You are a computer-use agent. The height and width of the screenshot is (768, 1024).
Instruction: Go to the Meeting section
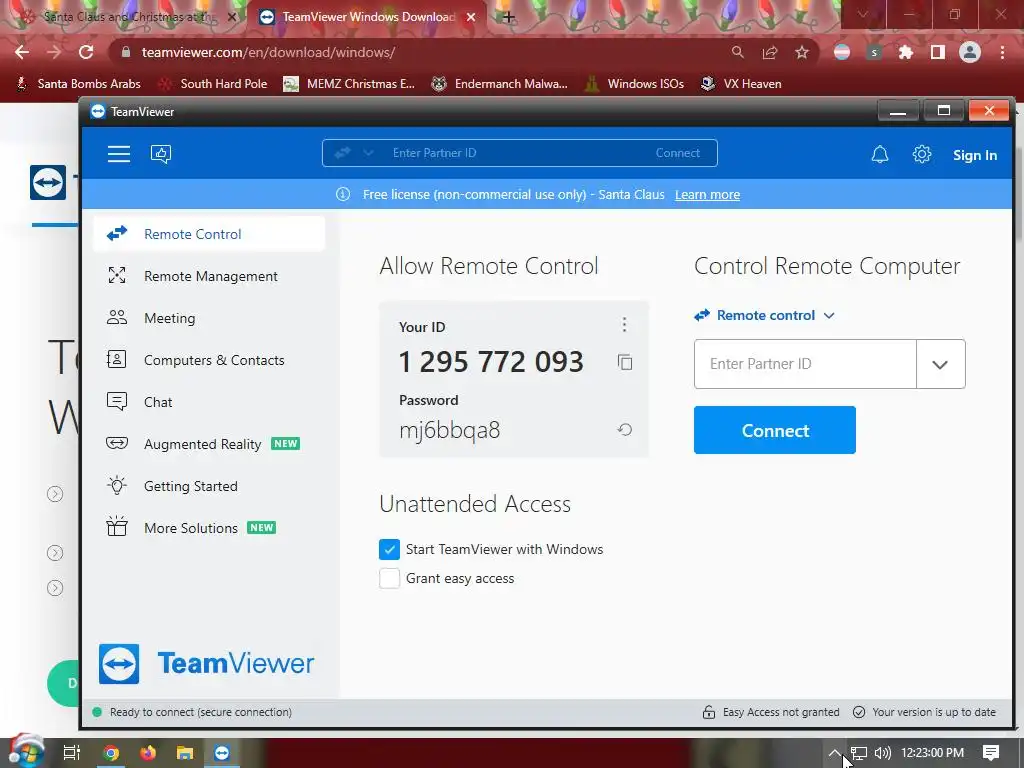coord(209,318)
